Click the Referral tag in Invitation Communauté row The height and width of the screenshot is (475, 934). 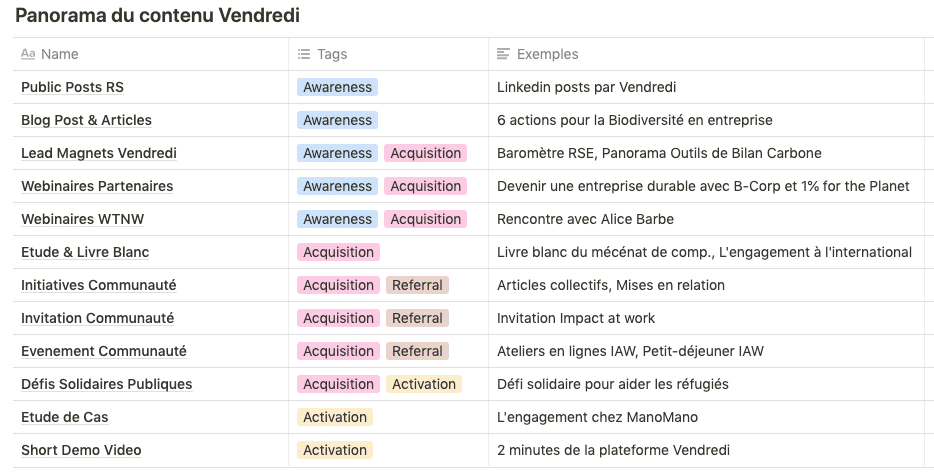click(x=417, y=318)
